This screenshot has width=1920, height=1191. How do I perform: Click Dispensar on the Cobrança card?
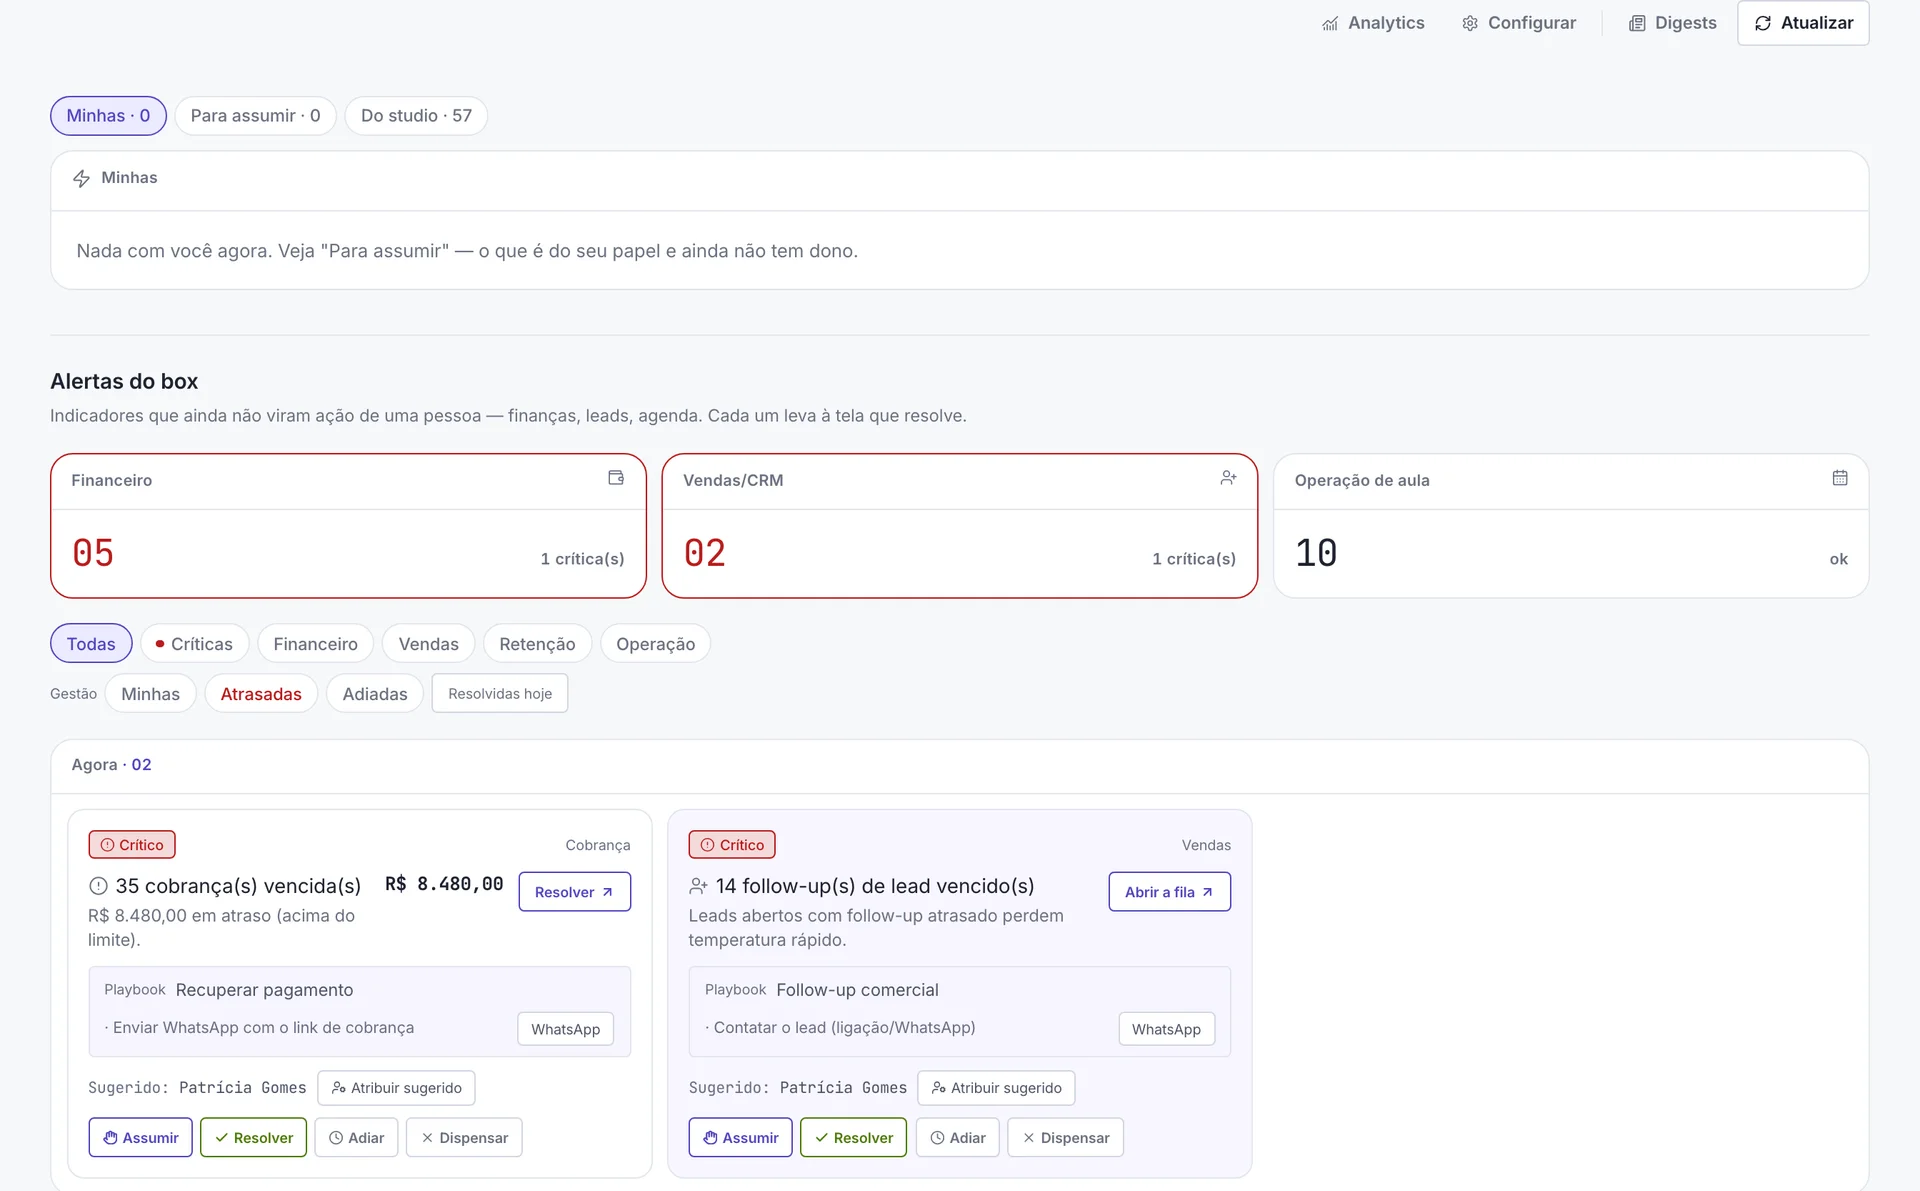464,1138
